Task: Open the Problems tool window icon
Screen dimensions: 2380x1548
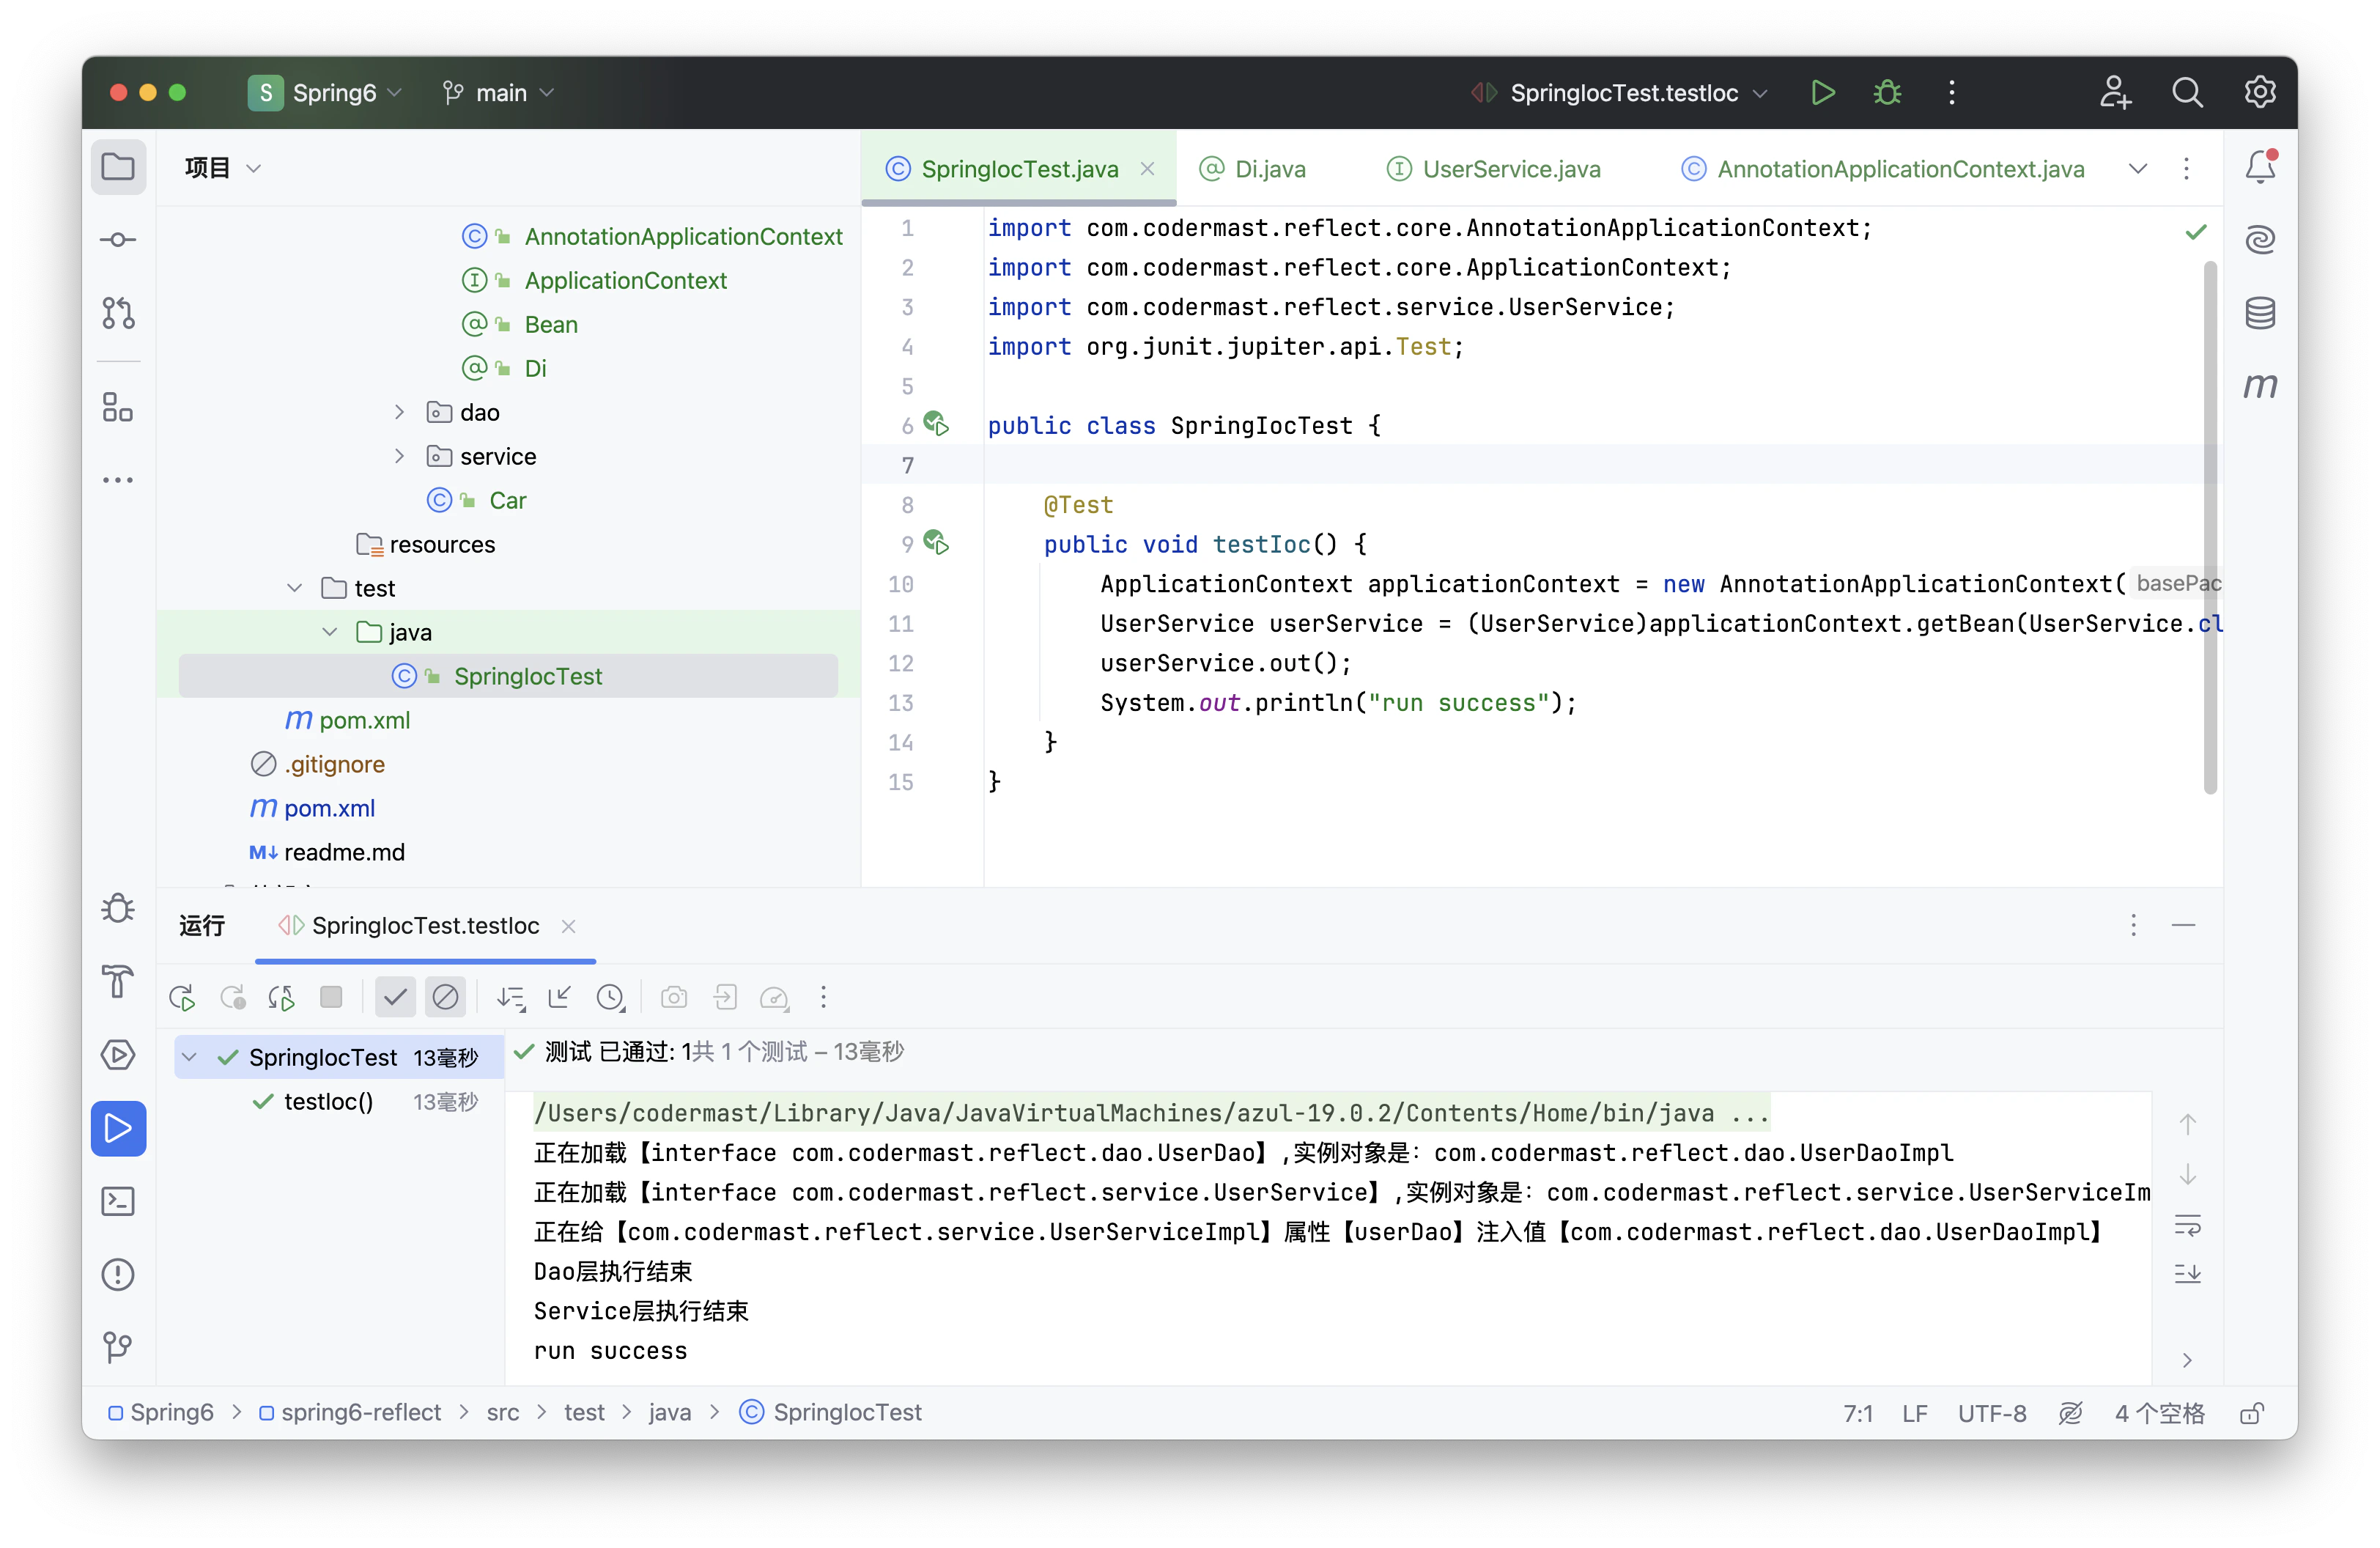Action: point(118,1274)
